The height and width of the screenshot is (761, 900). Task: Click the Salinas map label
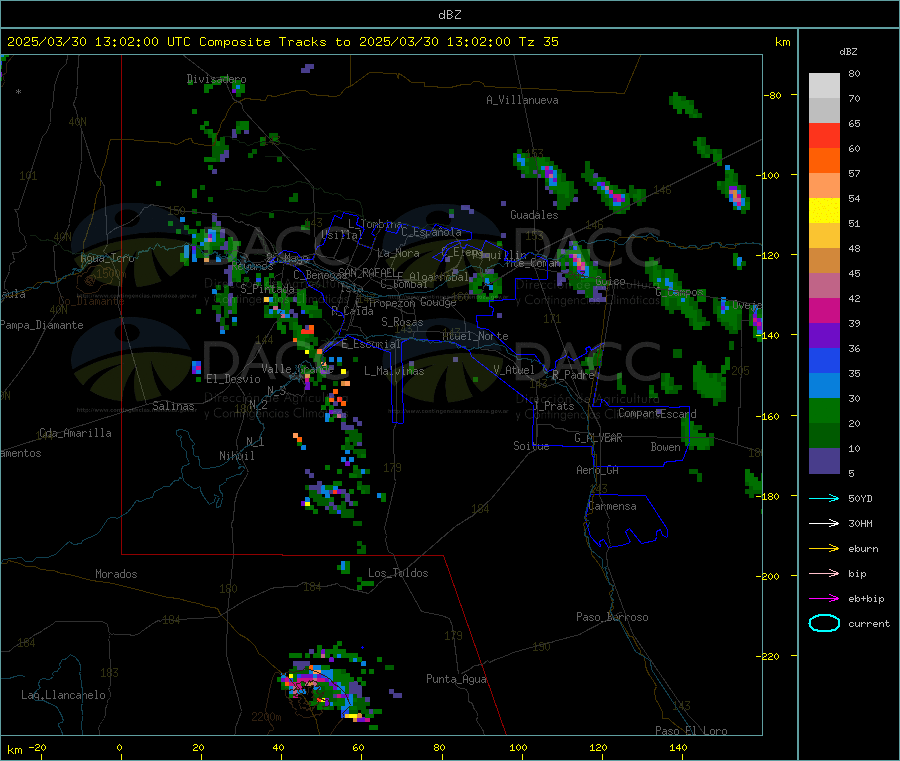click(173, 406)
